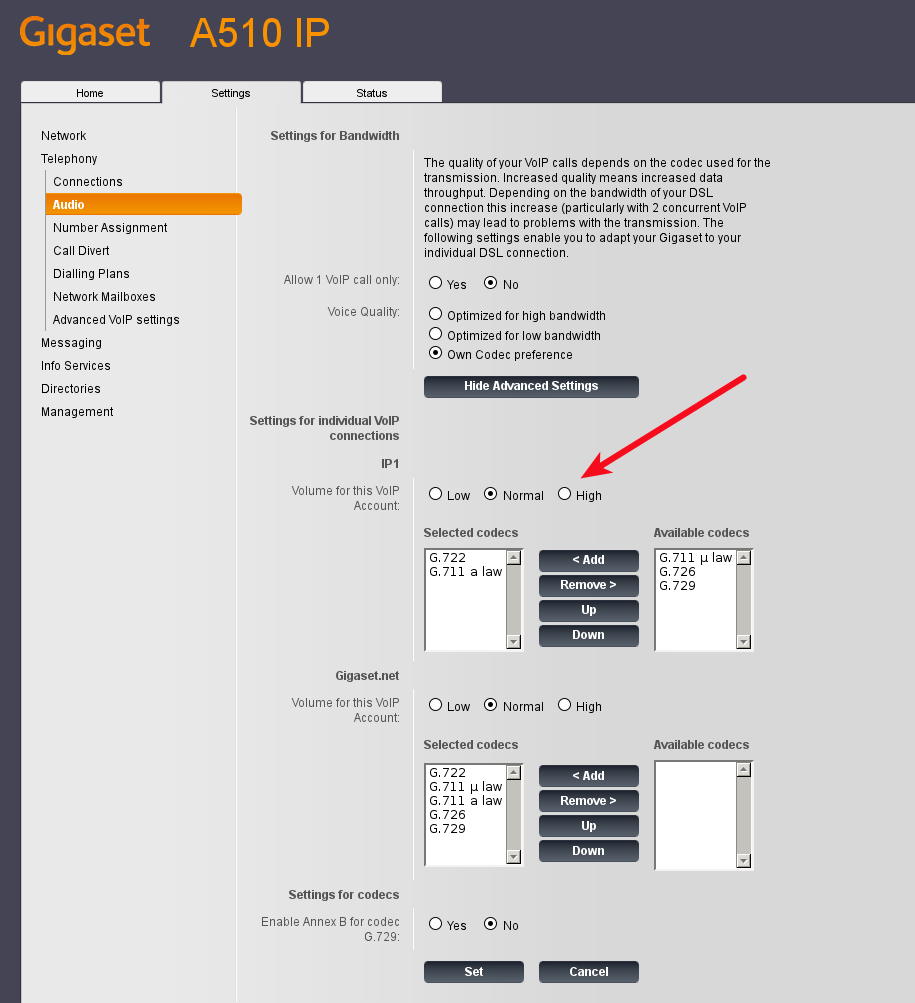This screenshot has width=915, height=1003.
Task: Set Gigaset.net volume to High
Action: [564, 704]
